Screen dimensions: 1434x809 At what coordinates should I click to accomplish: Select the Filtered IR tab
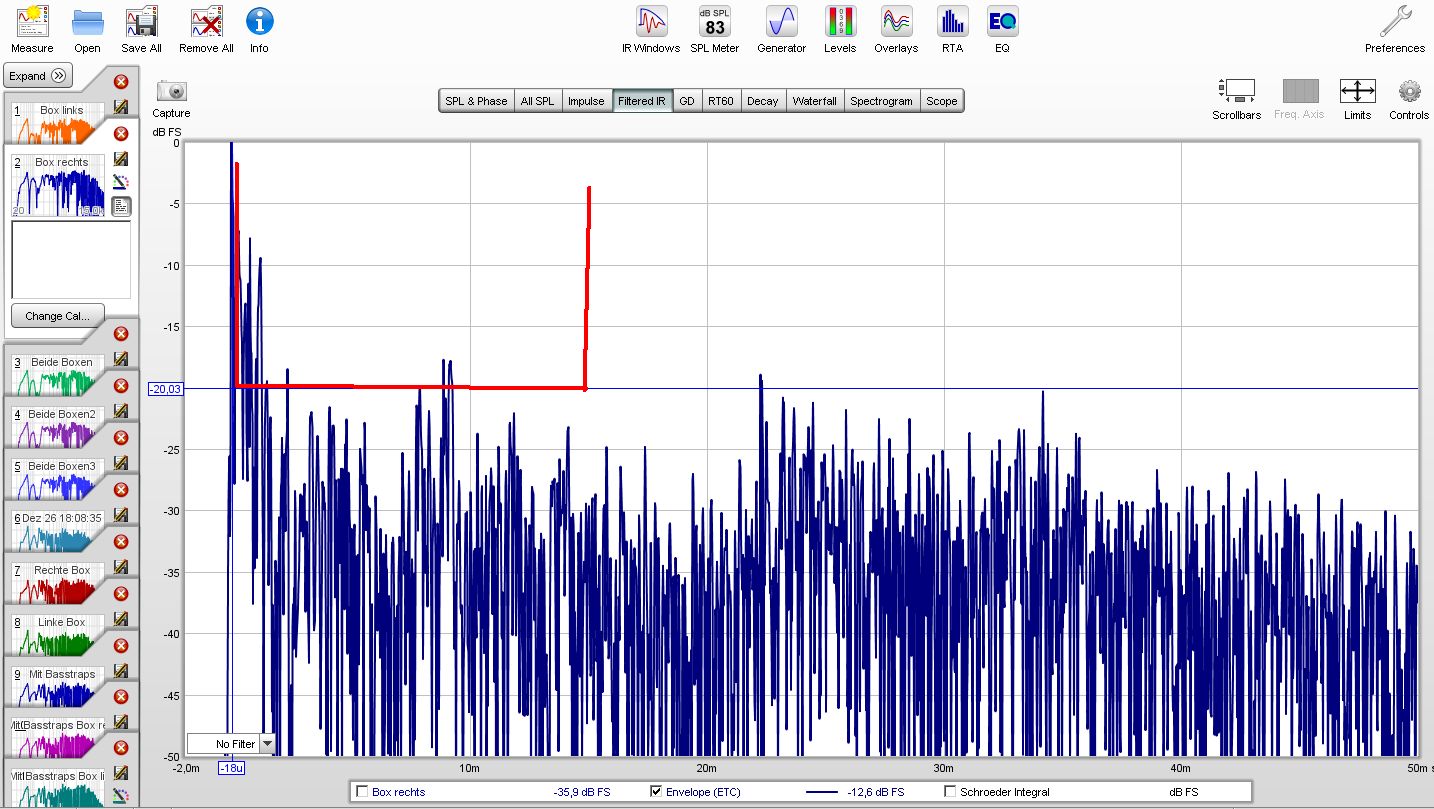point(641,101)
